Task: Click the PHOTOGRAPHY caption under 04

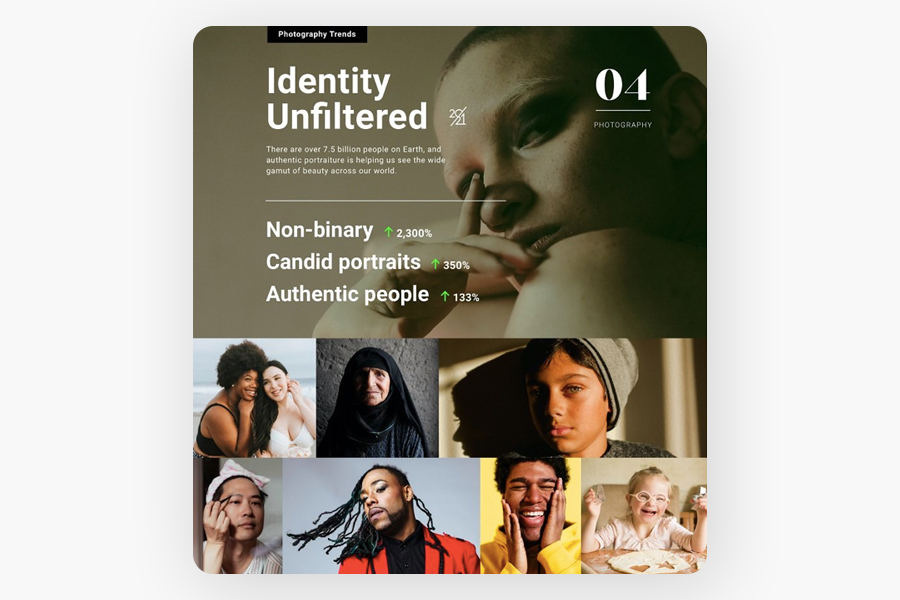Action: (623, 125)
